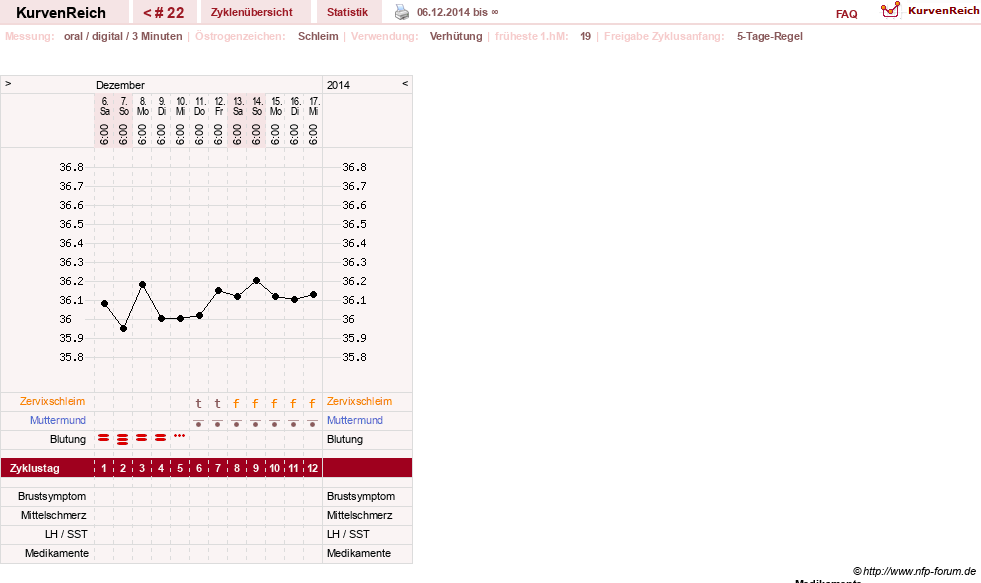Click the right Zervixschleim label
The image size is (981, 583).
359,402
